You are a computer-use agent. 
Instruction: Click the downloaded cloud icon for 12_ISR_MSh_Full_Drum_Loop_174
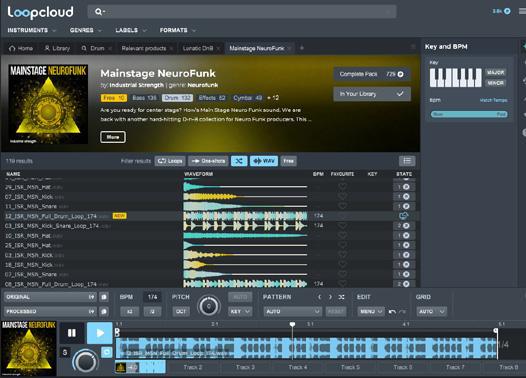(x=404, y=216)
